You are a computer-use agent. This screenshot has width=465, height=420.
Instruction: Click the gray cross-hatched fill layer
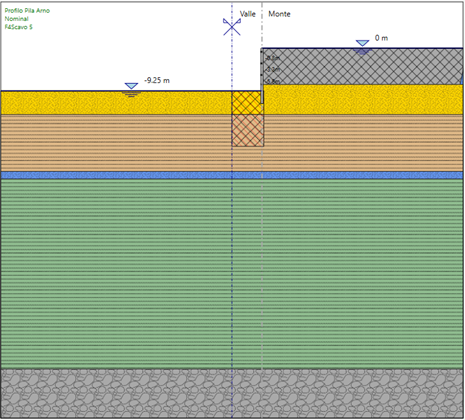(363, 67)
